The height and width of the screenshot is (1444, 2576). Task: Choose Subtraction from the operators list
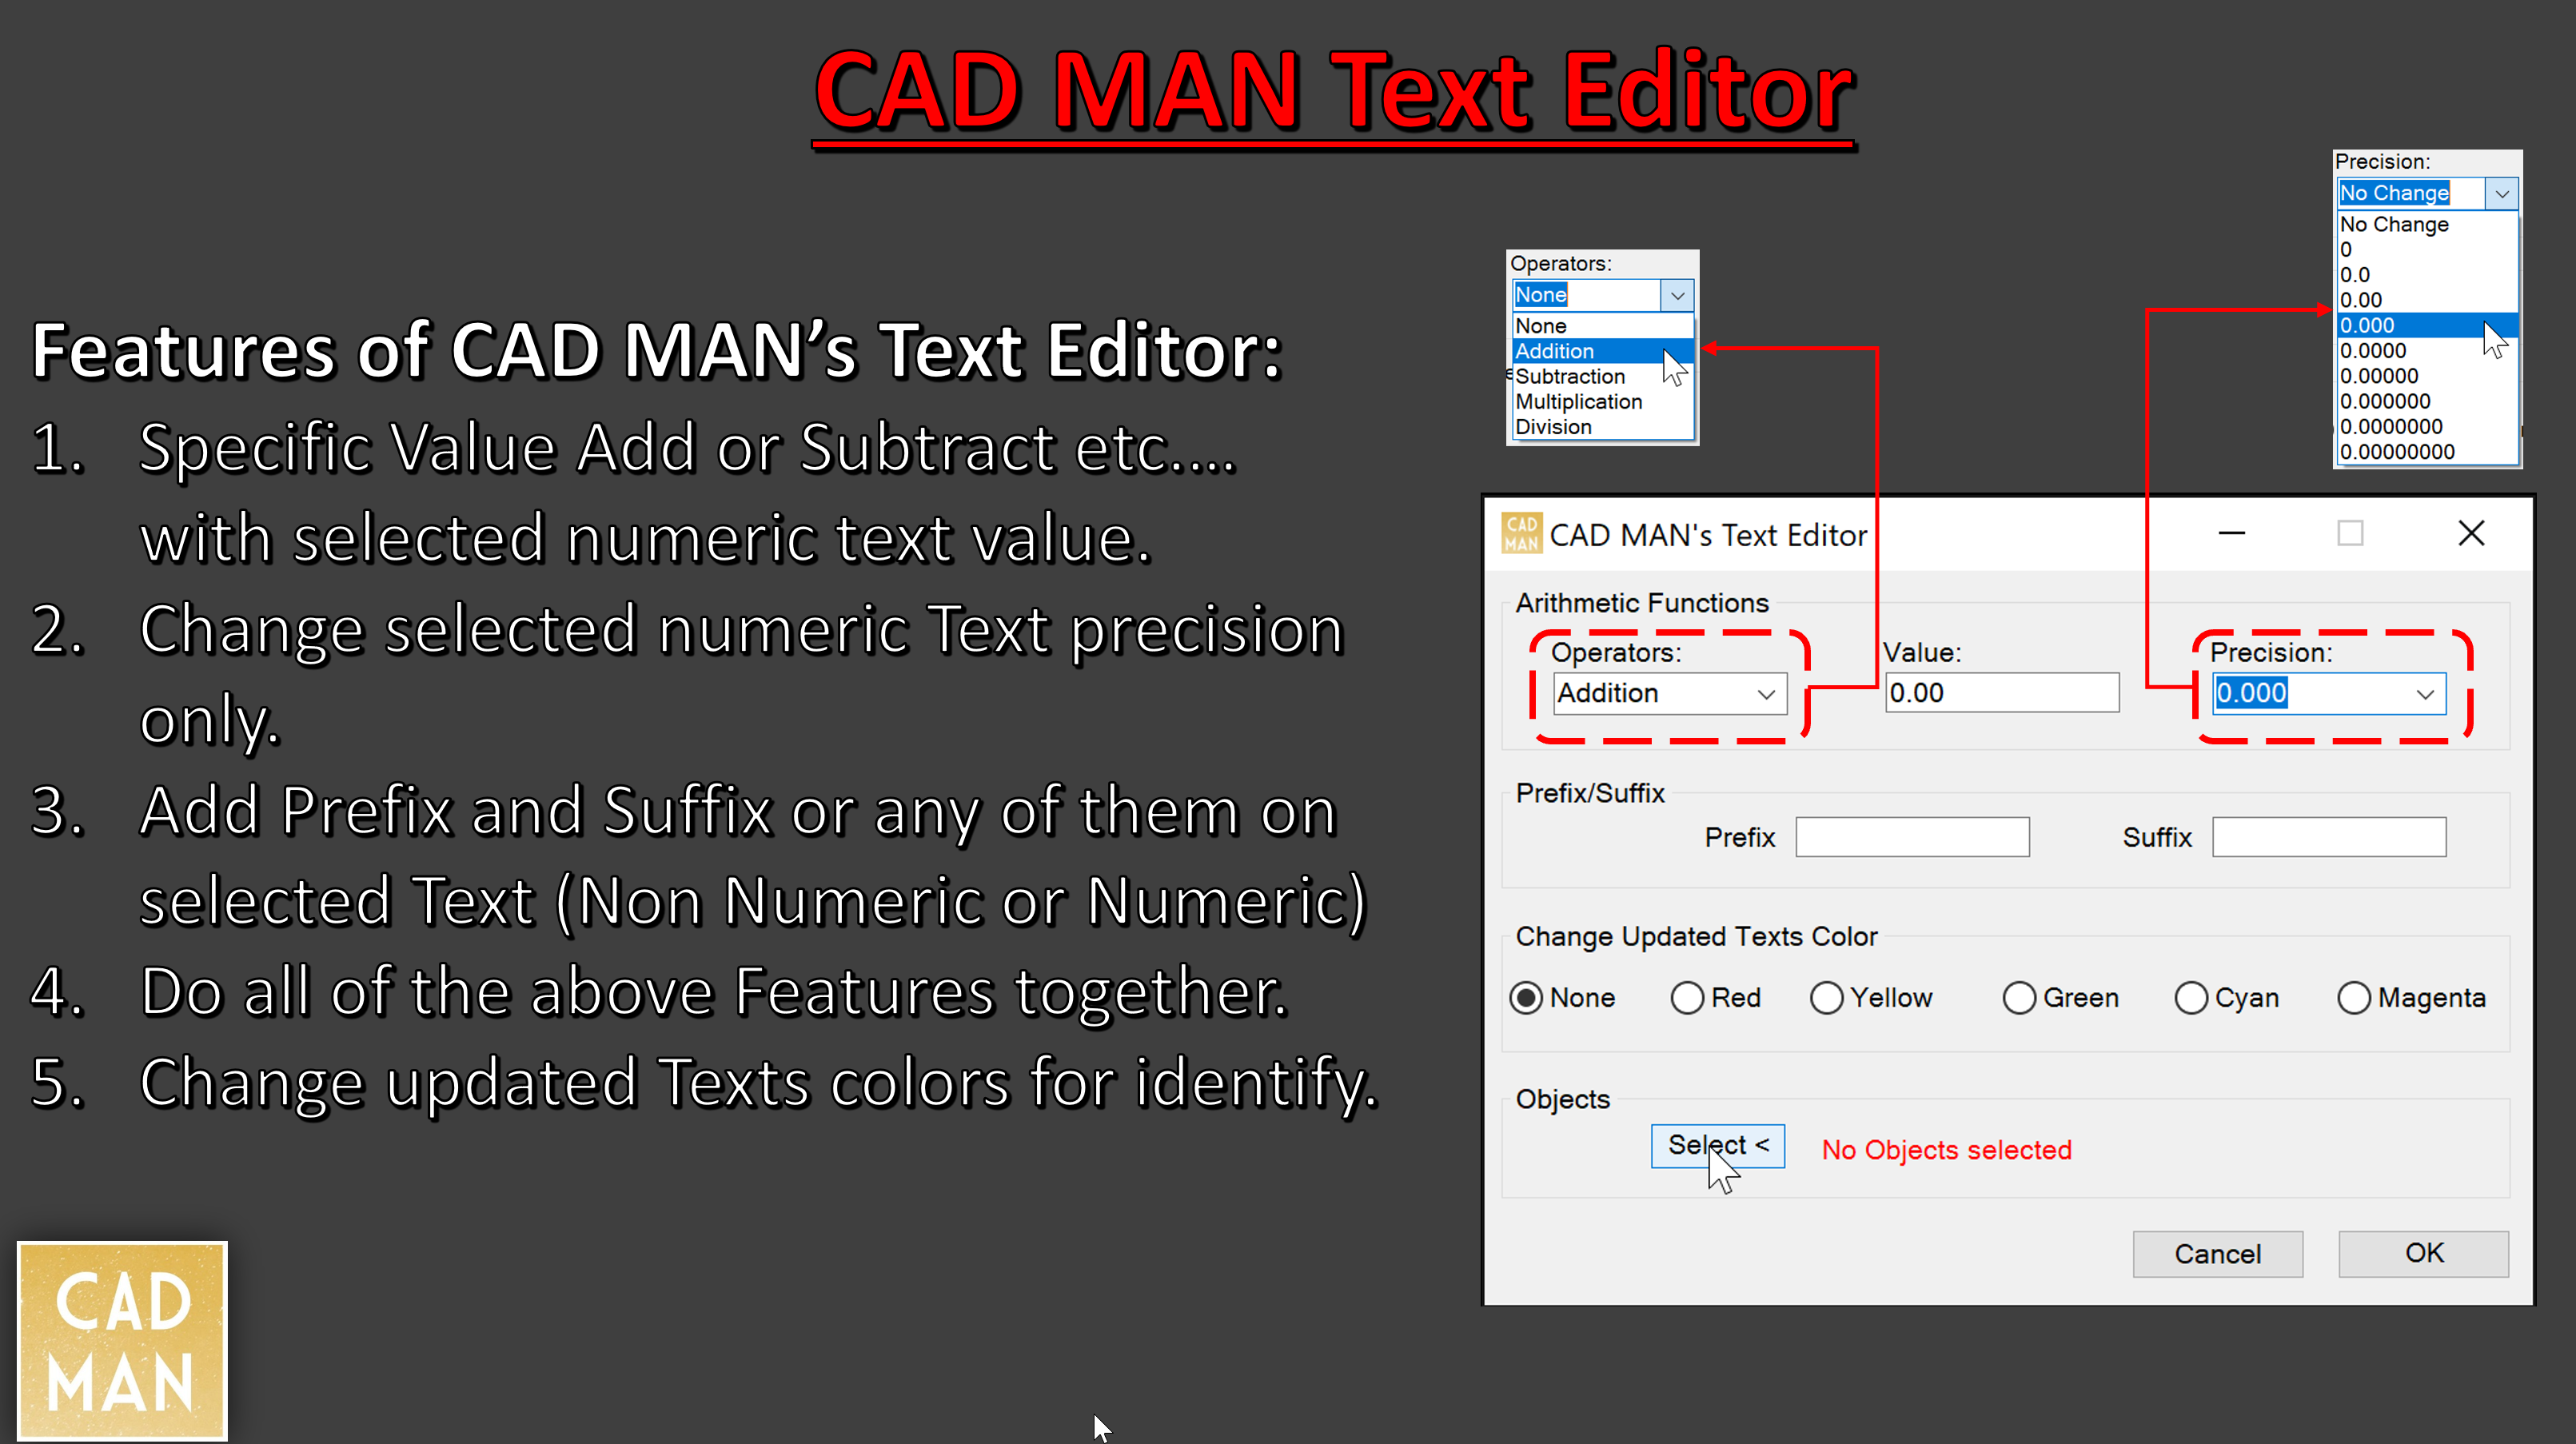click(x=1570, y=376)
